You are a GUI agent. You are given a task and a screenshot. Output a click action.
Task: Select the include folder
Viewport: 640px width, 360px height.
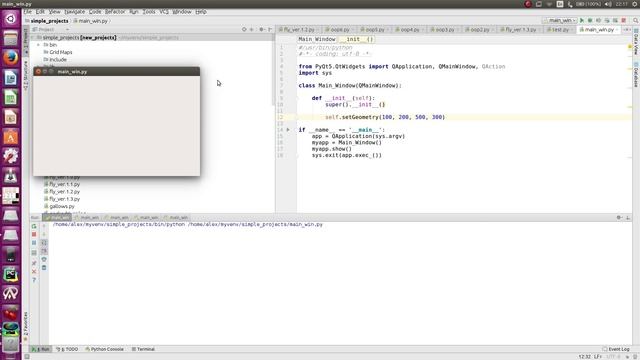point(58,60)
